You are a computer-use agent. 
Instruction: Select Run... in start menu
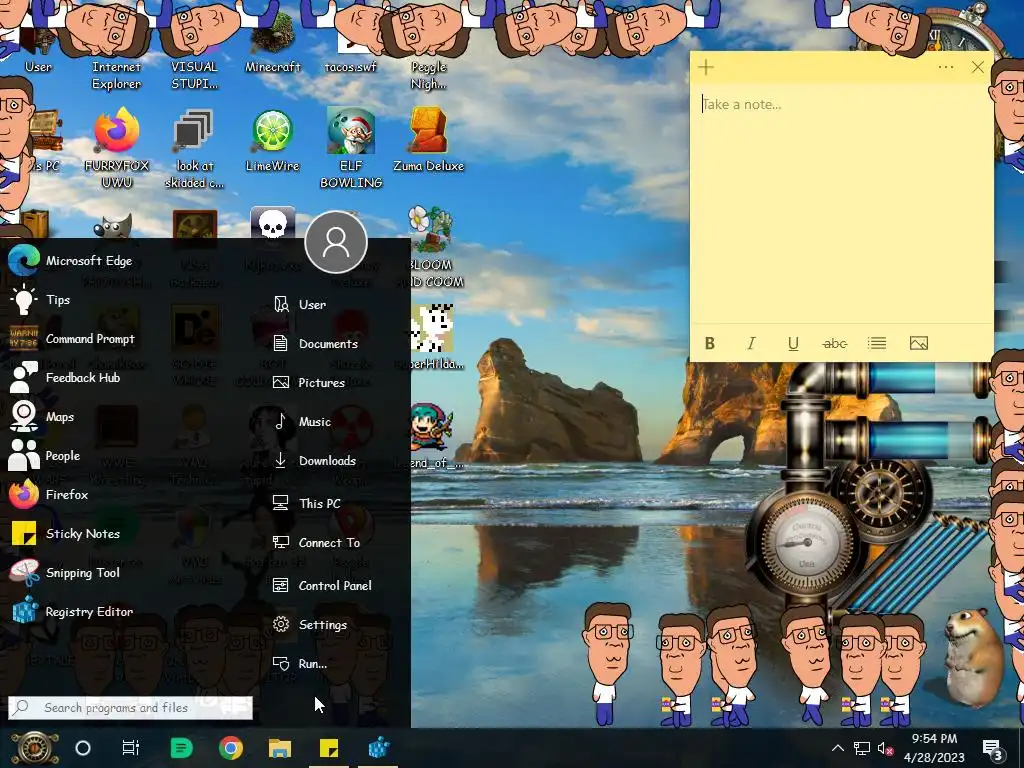click(300, 664)
